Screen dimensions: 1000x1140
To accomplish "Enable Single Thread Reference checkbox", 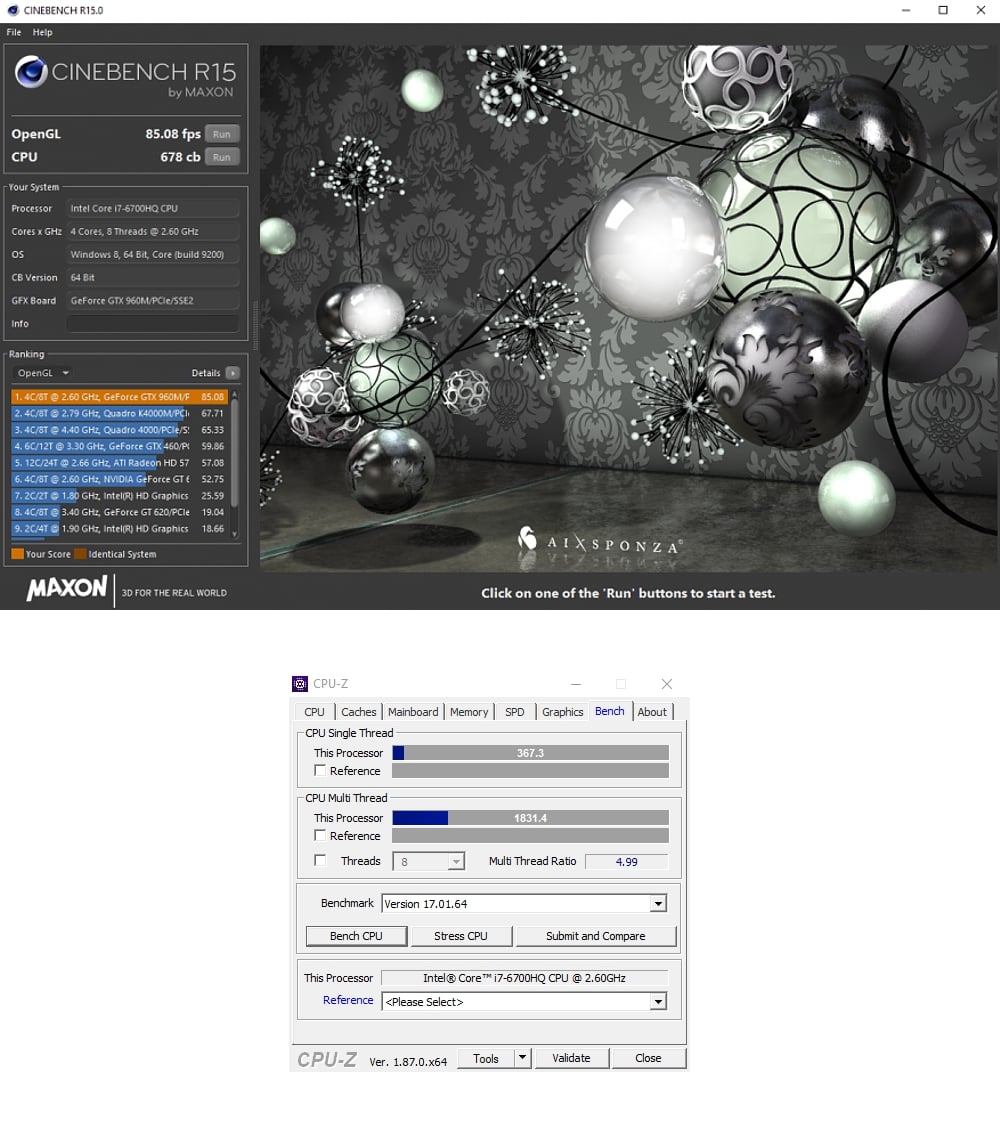I will (x=320, y=770).
